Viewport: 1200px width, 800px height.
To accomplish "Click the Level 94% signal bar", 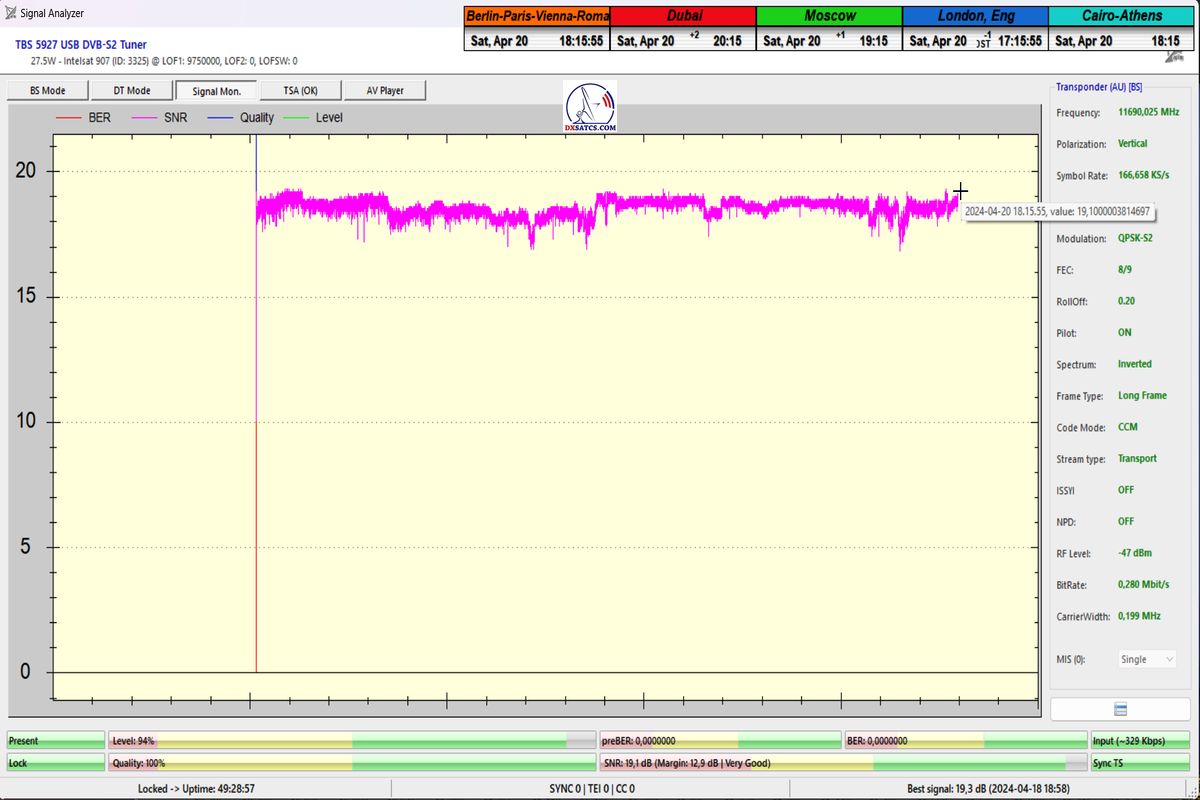I will (x=352, y=741).
